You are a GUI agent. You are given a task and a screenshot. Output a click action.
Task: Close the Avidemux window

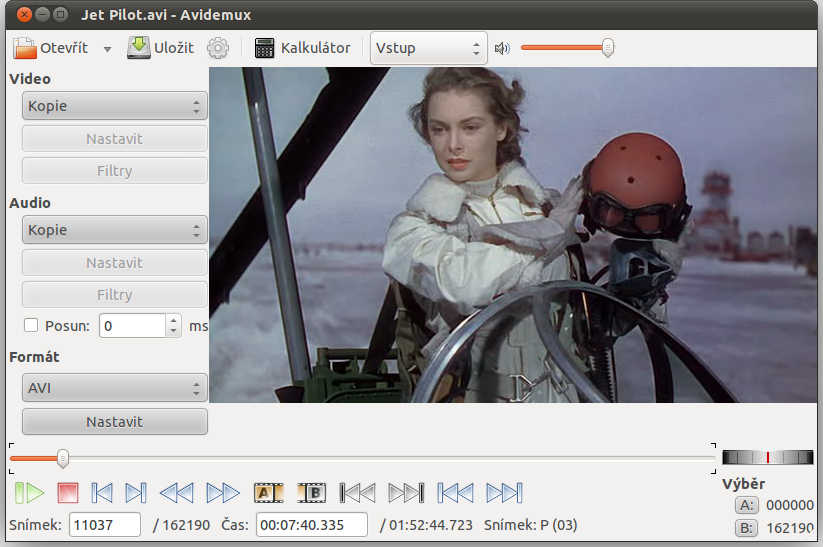[24, 15]
